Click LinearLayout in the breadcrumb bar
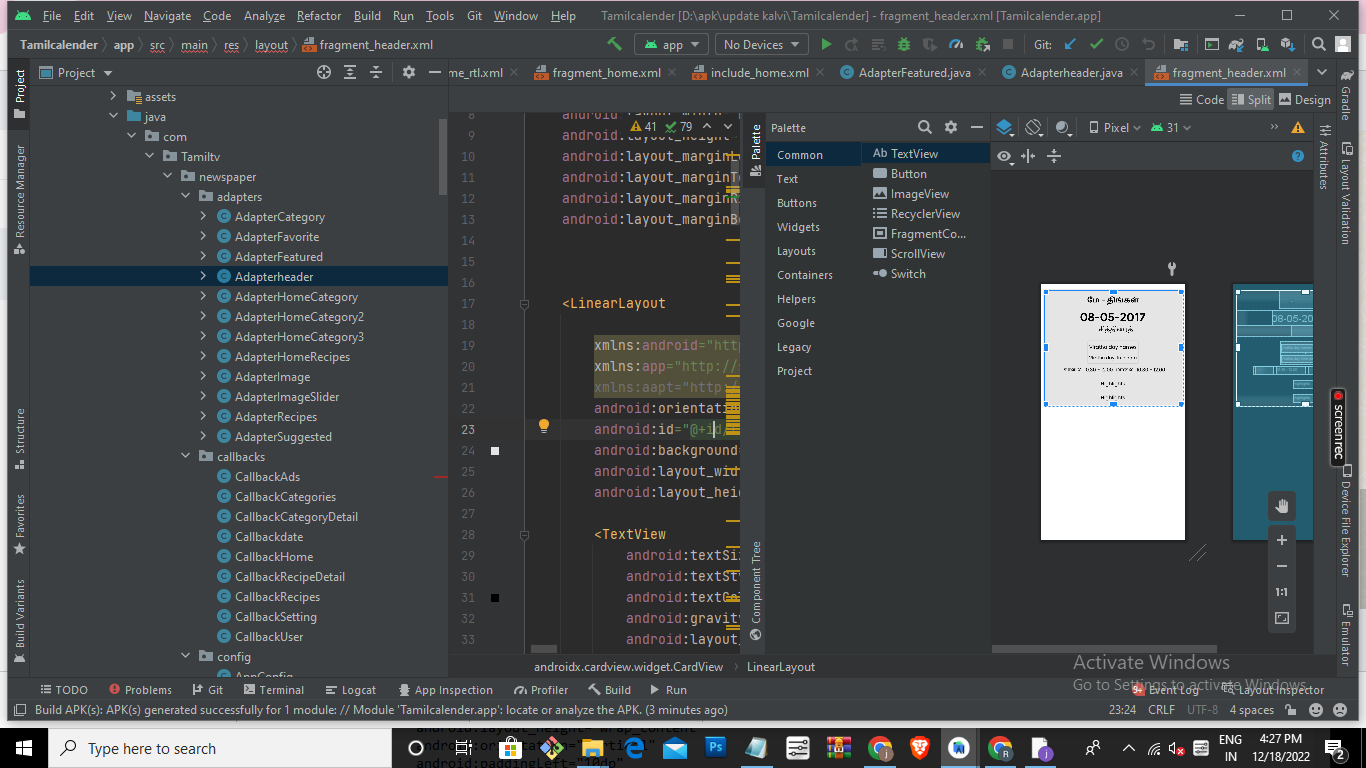 pos(781,667)
